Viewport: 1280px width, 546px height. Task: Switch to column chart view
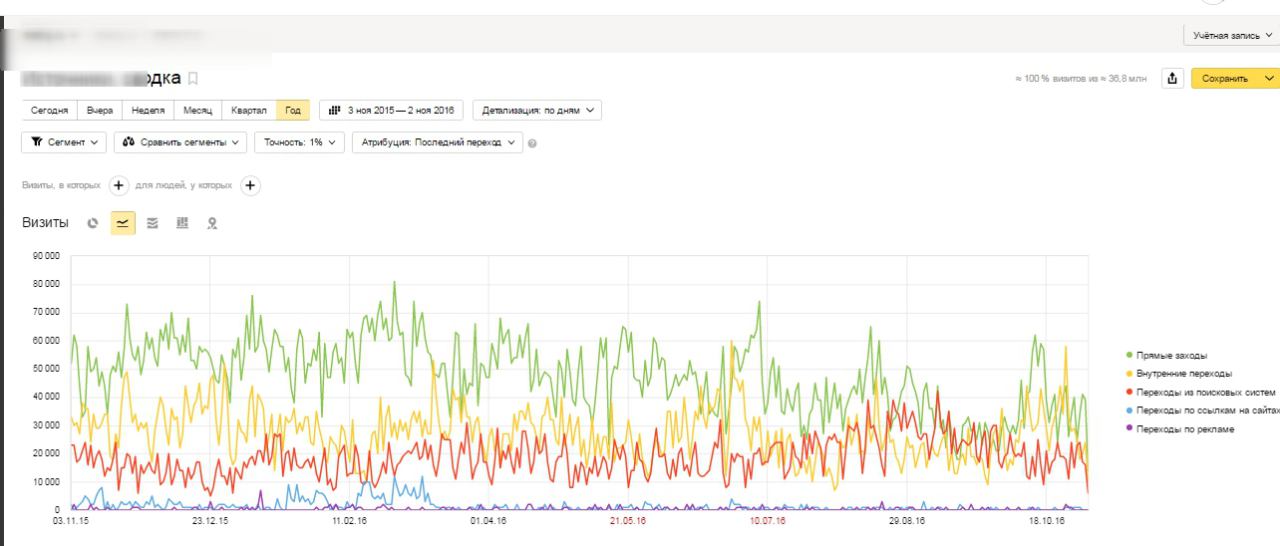(183, 223)
